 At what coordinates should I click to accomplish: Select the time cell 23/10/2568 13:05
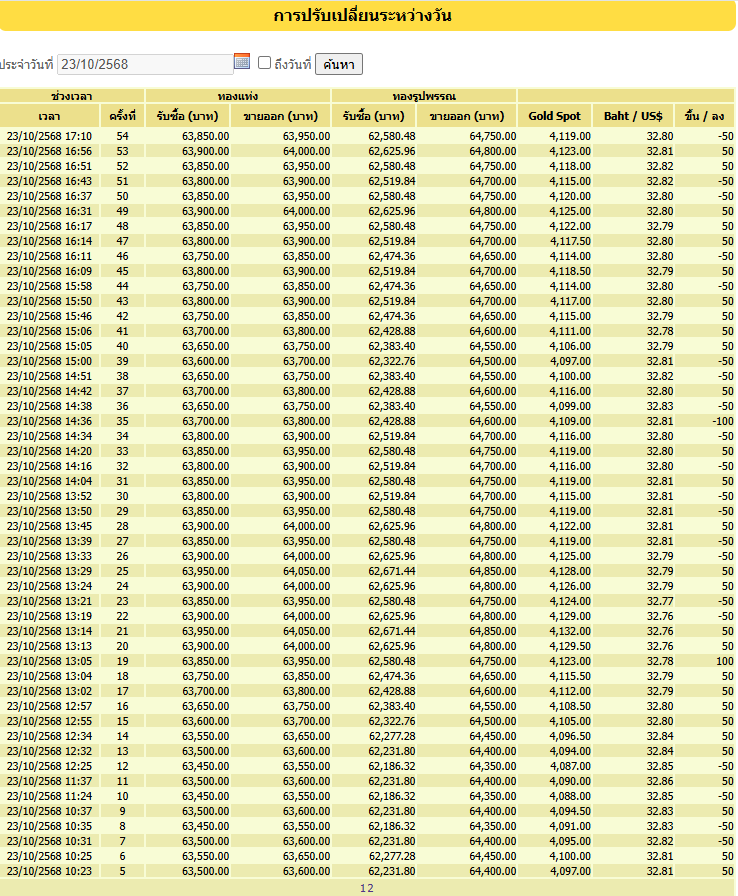(x=49, y=661)
